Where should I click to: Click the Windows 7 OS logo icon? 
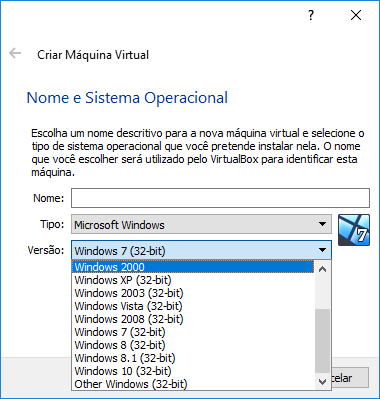(x=354, y=230)
